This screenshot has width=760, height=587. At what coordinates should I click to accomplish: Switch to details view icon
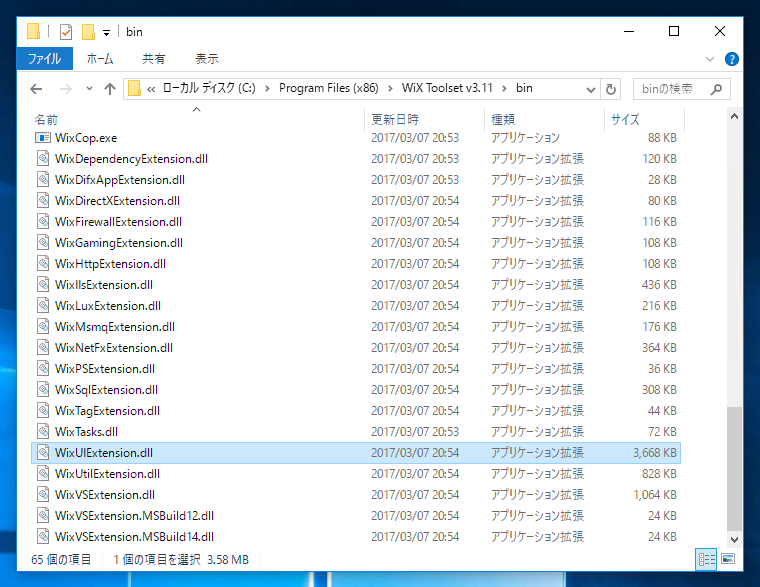click(x=706, y=559)
